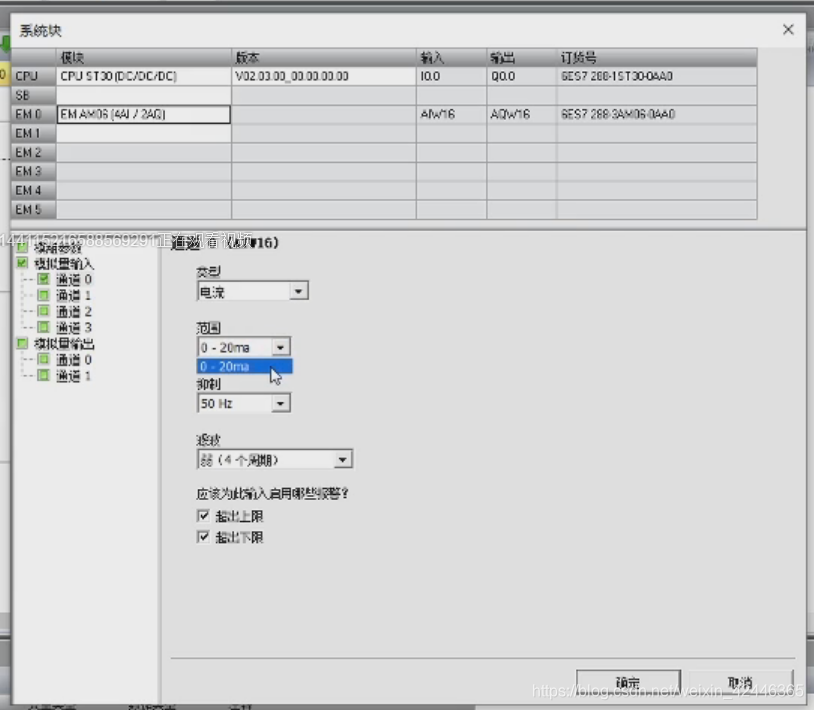The height and width of the screenshot is (710, 814).
Task: Click the green check icon beside 模拟量输入
Action: (22, 263)
